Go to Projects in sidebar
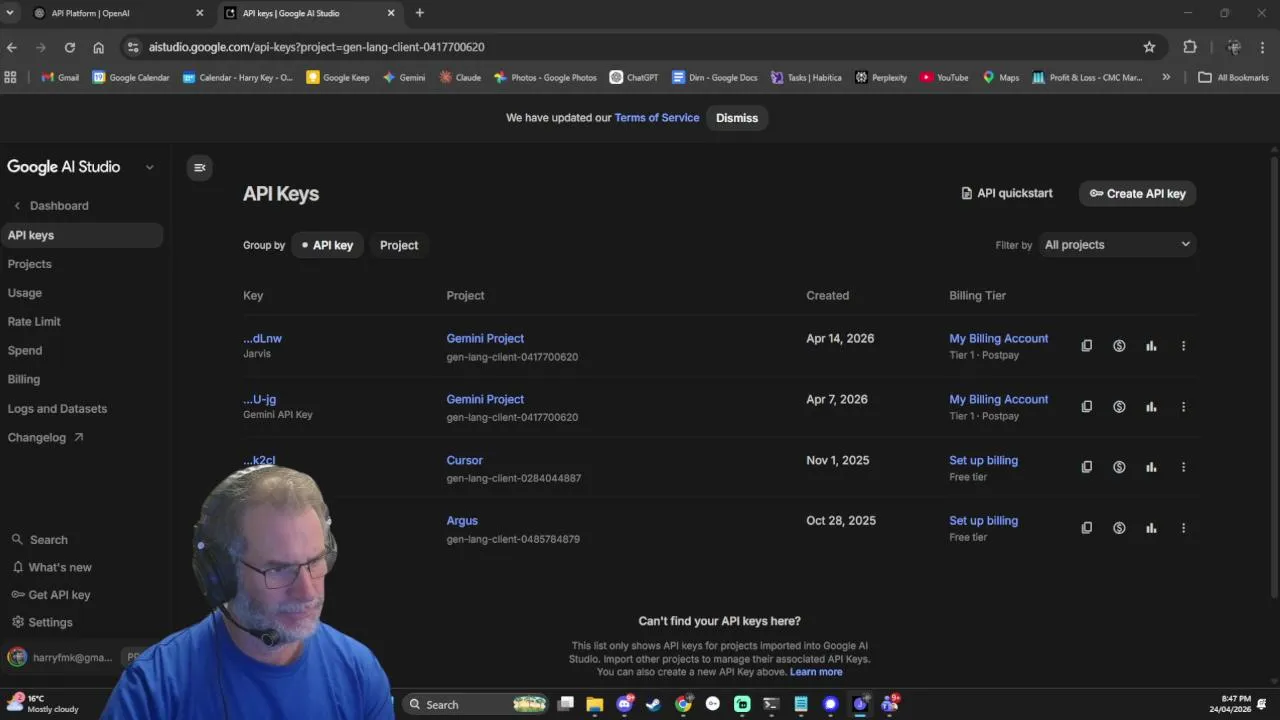 (29, 264)
